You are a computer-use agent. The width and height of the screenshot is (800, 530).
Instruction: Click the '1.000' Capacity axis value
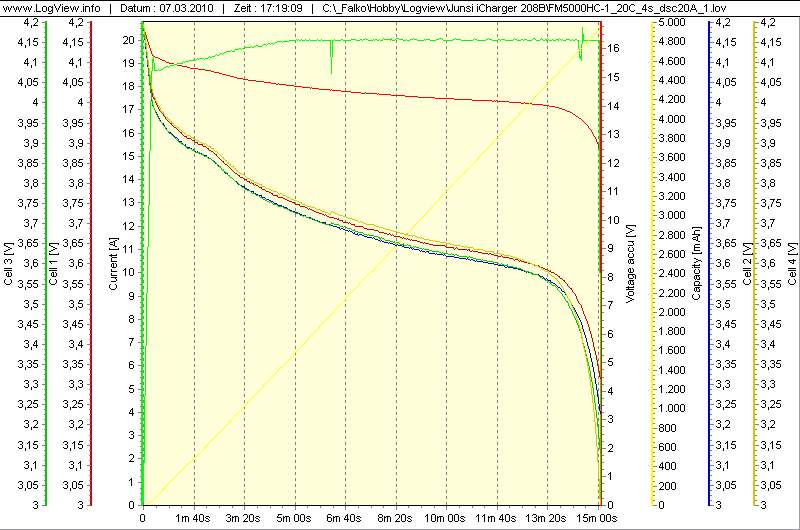tap(672, 408)
